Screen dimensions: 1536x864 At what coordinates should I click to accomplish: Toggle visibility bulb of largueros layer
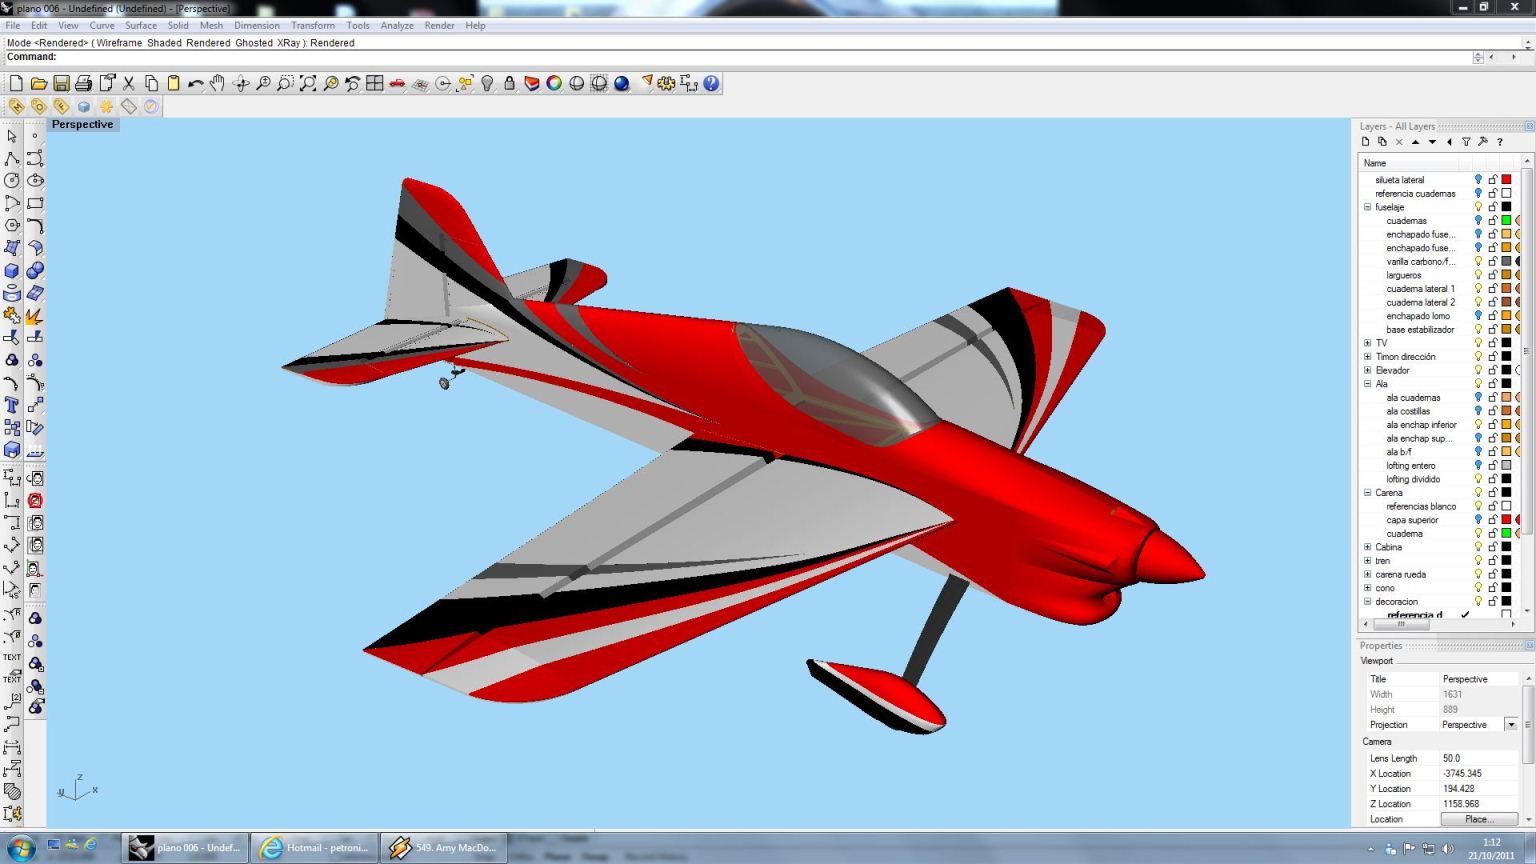[1478, 275]
